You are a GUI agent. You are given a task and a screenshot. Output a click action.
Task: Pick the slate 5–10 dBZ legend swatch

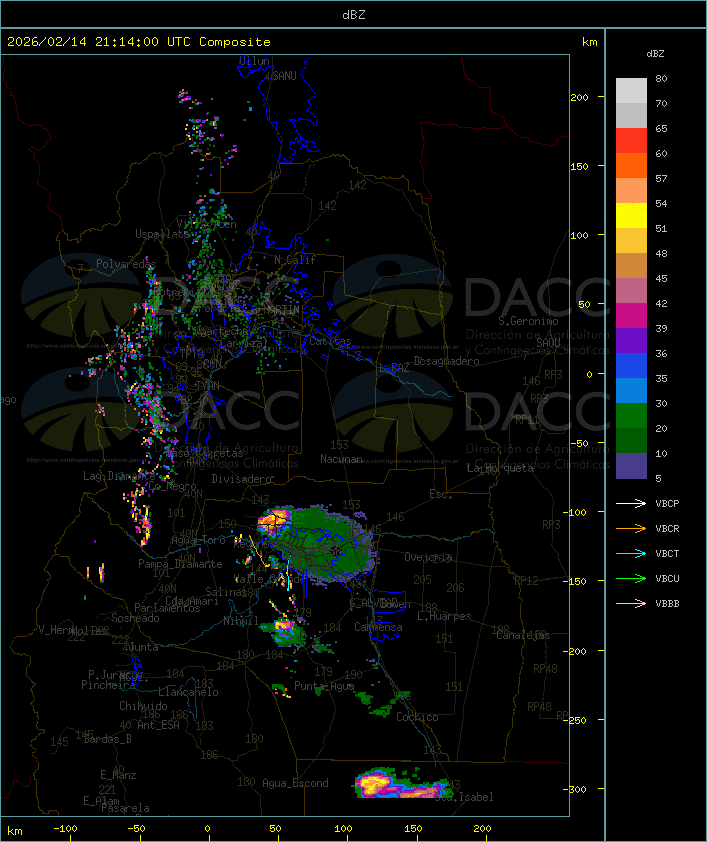tap(631, 466)
